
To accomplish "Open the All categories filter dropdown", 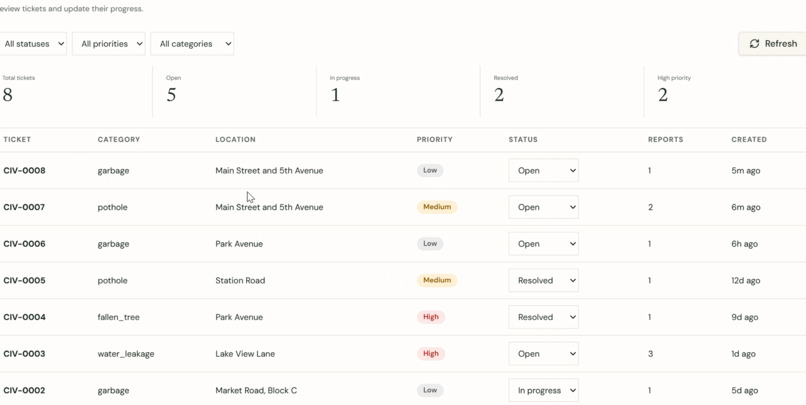I will click(x=192, y=44).
